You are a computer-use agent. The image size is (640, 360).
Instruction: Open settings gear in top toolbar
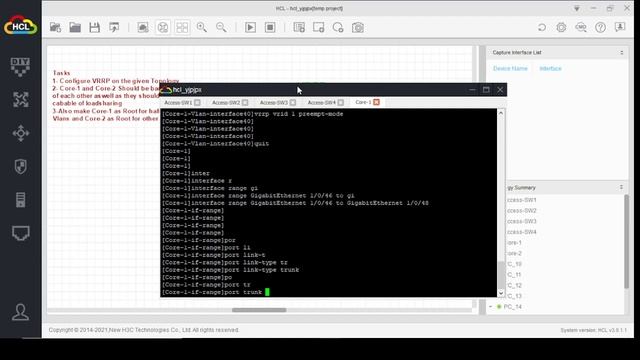coord(561,27)
